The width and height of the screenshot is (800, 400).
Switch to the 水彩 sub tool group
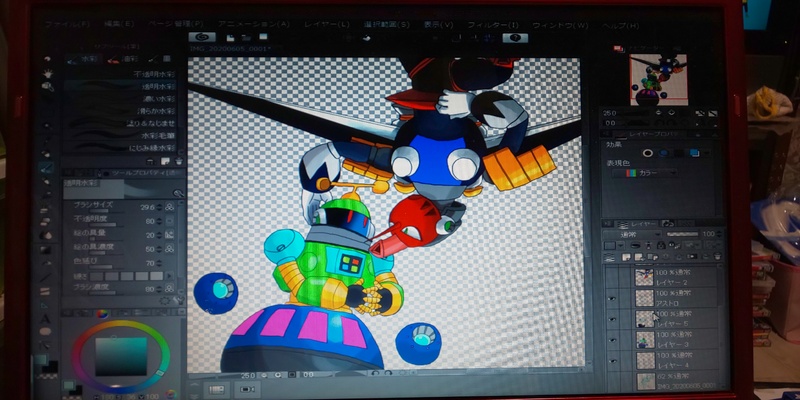(83, 59)
